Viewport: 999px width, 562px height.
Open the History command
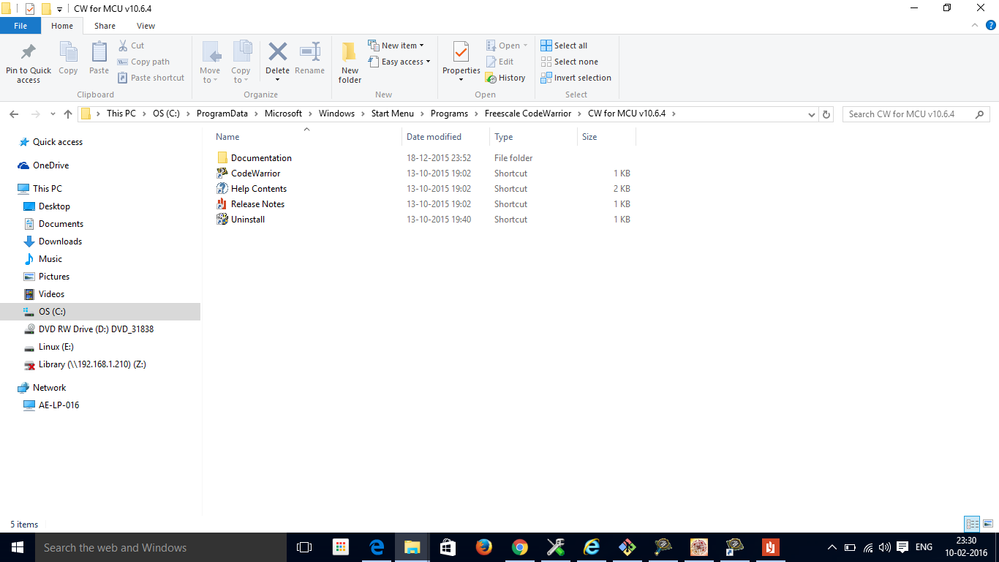coord(505,78)
